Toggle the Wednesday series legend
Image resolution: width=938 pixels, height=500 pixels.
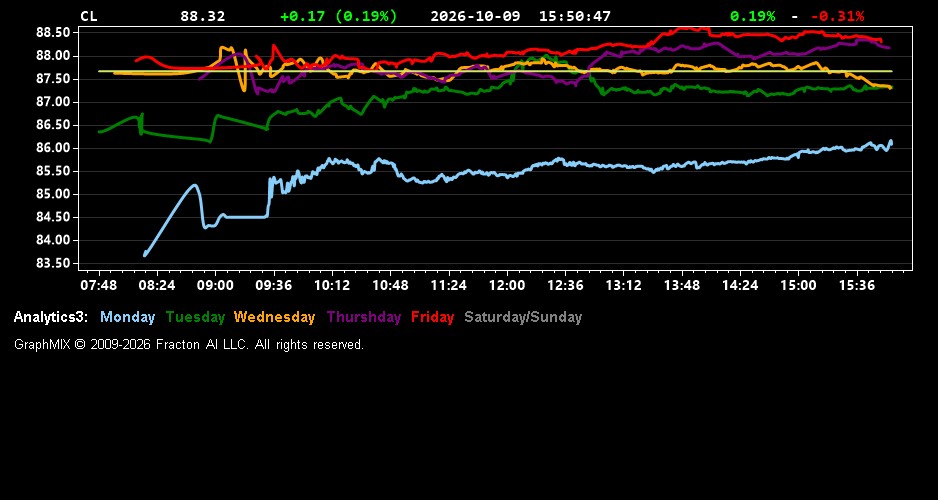click(x=275, y=318)
